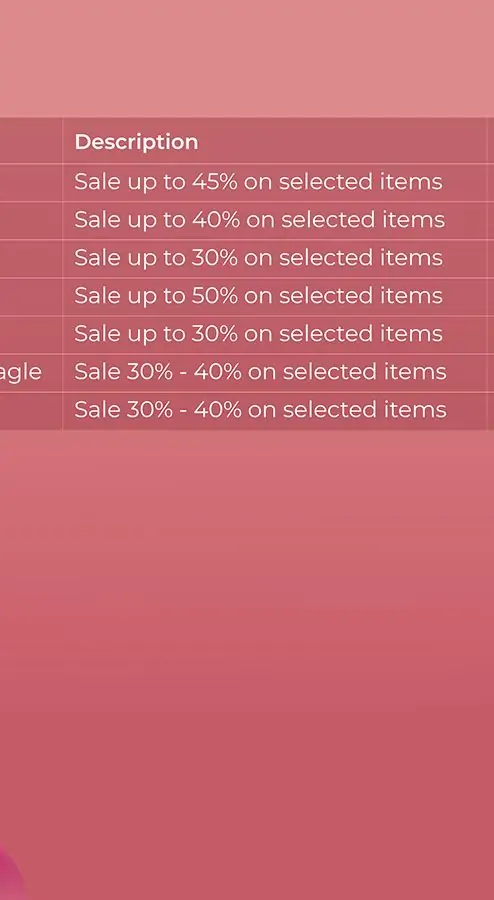Screen dimensions: 494x900
Task: Select the "Sale up to 45%" description cell
Action: coord(274,182)
